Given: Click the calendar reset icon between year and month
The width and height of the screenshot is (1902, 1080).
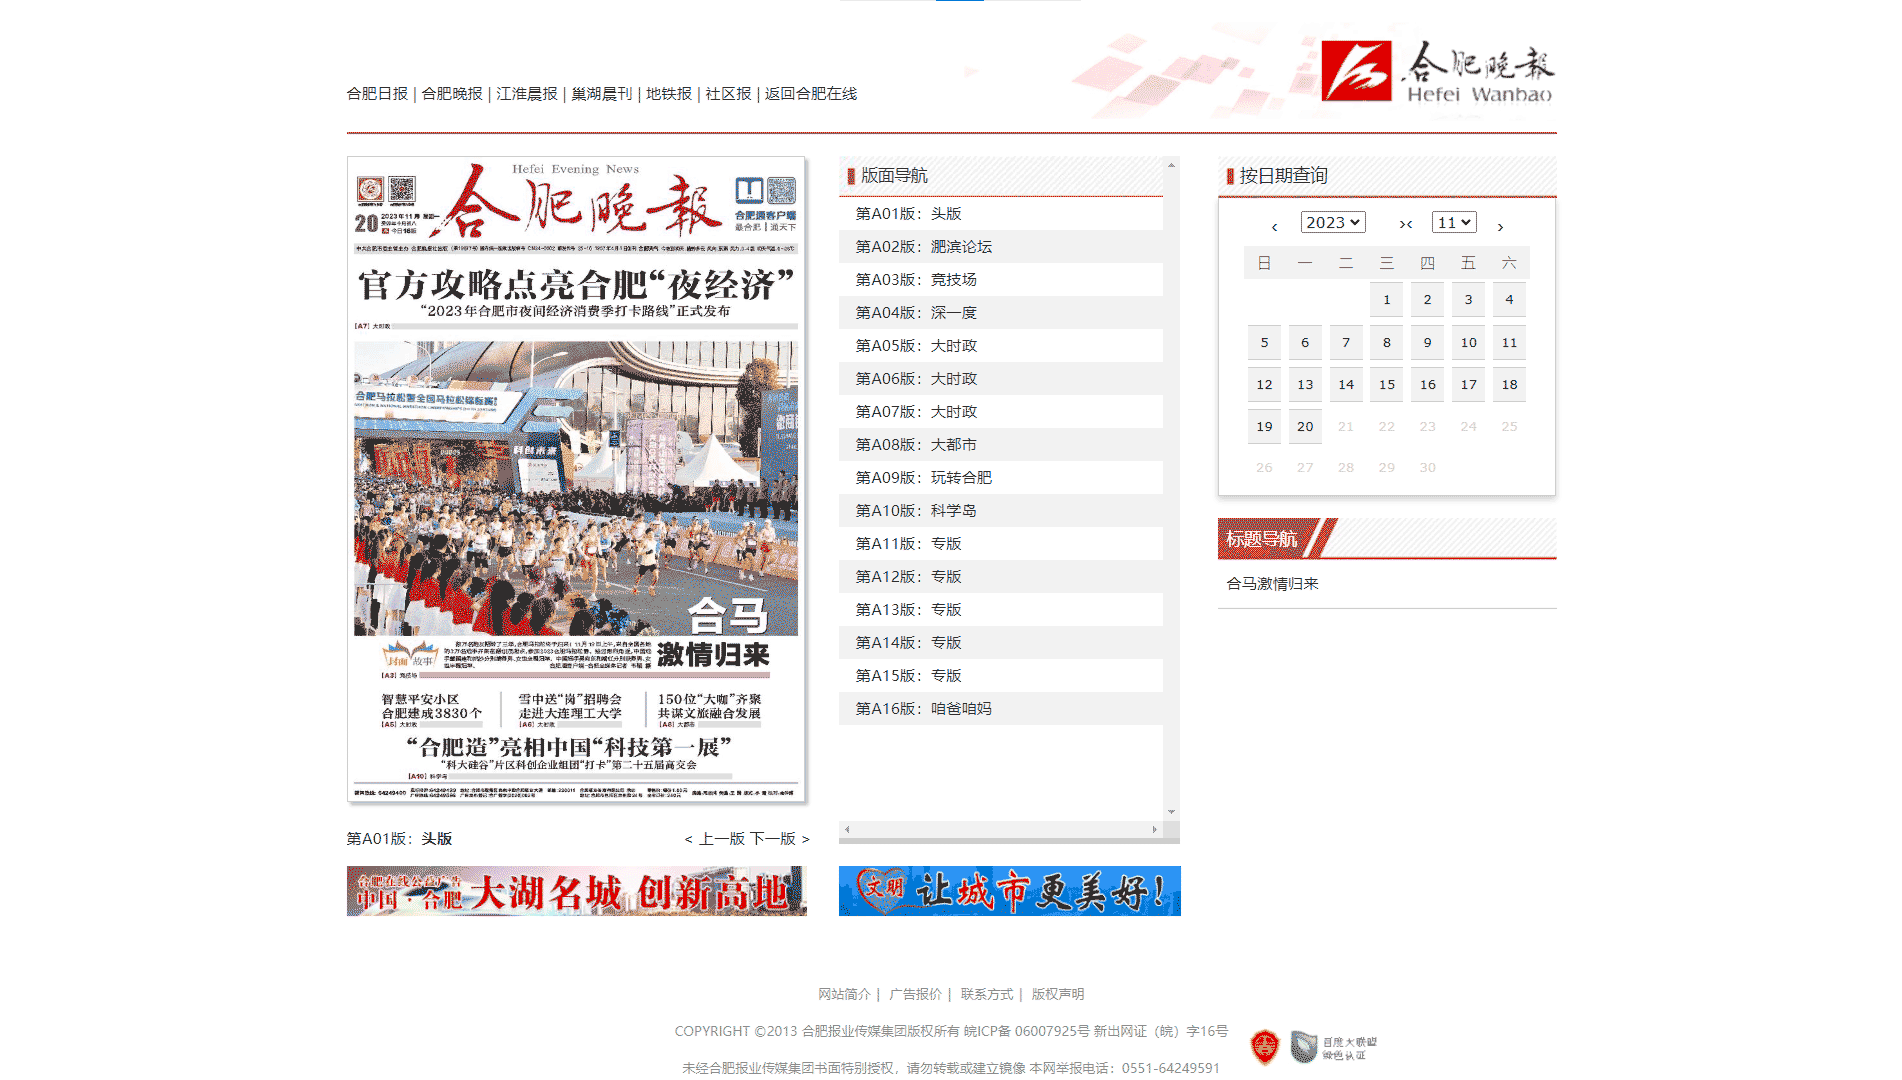Looking at the screenshot, I should pos(1406,225).
